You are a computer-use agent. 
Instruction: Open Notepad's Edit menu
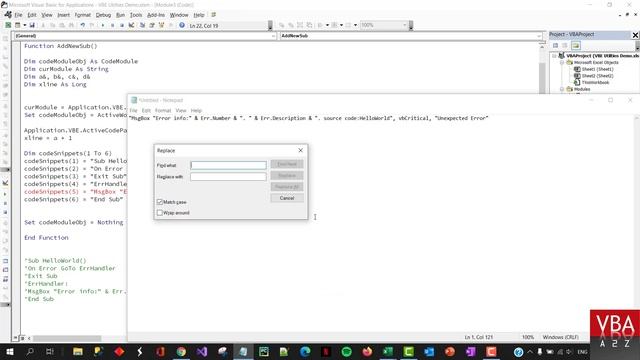[x=146, y=111]
